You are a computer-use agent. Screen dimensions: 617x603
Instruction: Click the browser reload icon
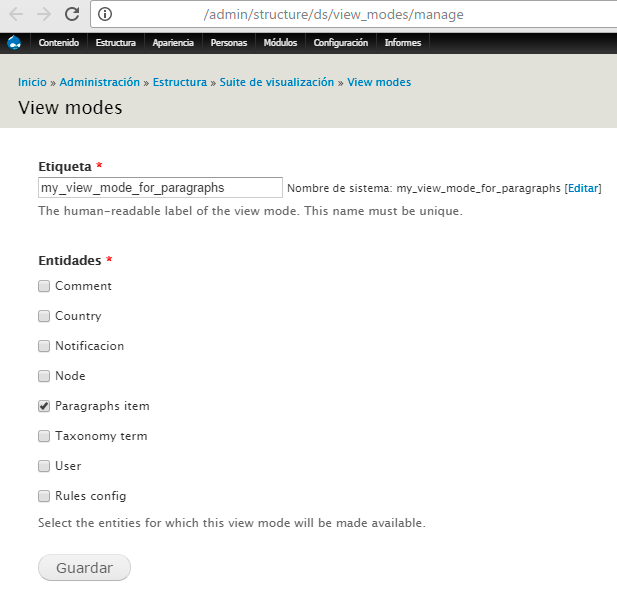[x=72, y=14]
